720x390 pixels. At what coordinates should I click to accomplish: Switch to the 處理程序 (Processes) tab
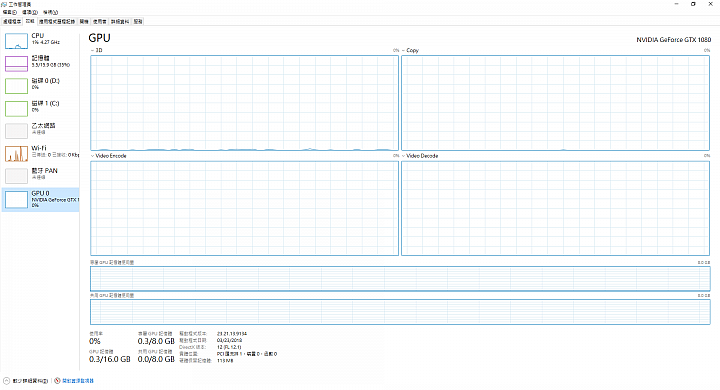pos(12,22)
